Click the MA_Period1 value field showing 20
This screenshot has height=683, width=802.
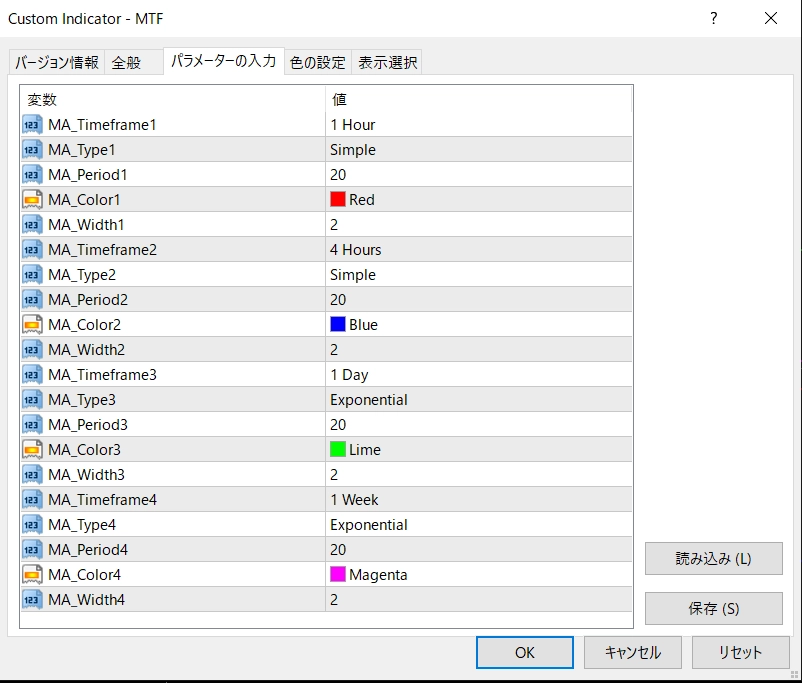pos(478,175)
